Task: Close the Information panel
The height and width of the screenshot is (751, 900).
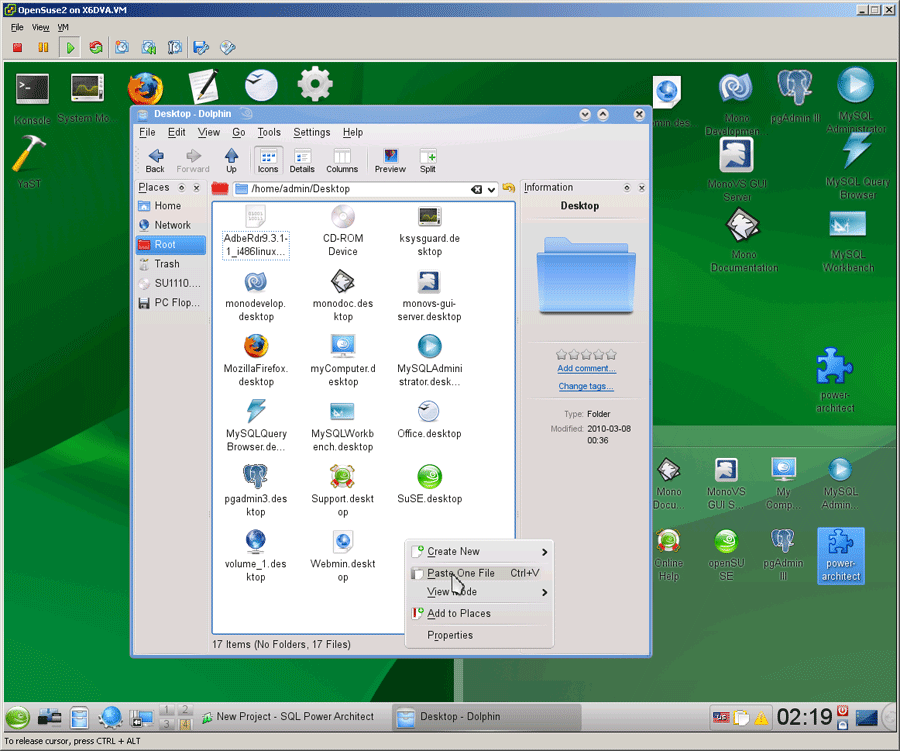Action: (642, 188)
